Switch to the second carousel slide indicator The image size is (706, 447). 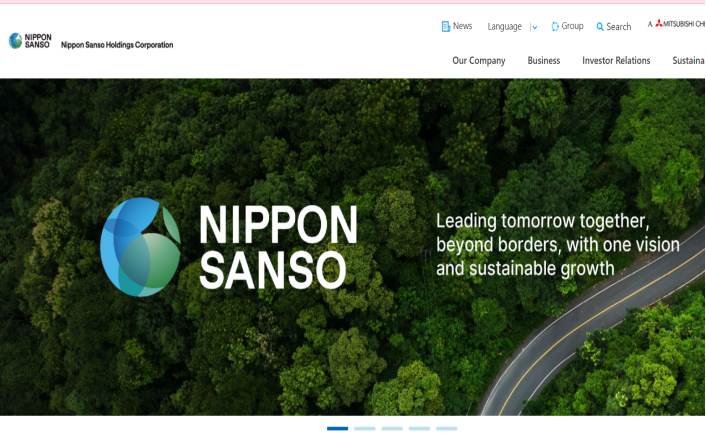[x=365, y=428]
